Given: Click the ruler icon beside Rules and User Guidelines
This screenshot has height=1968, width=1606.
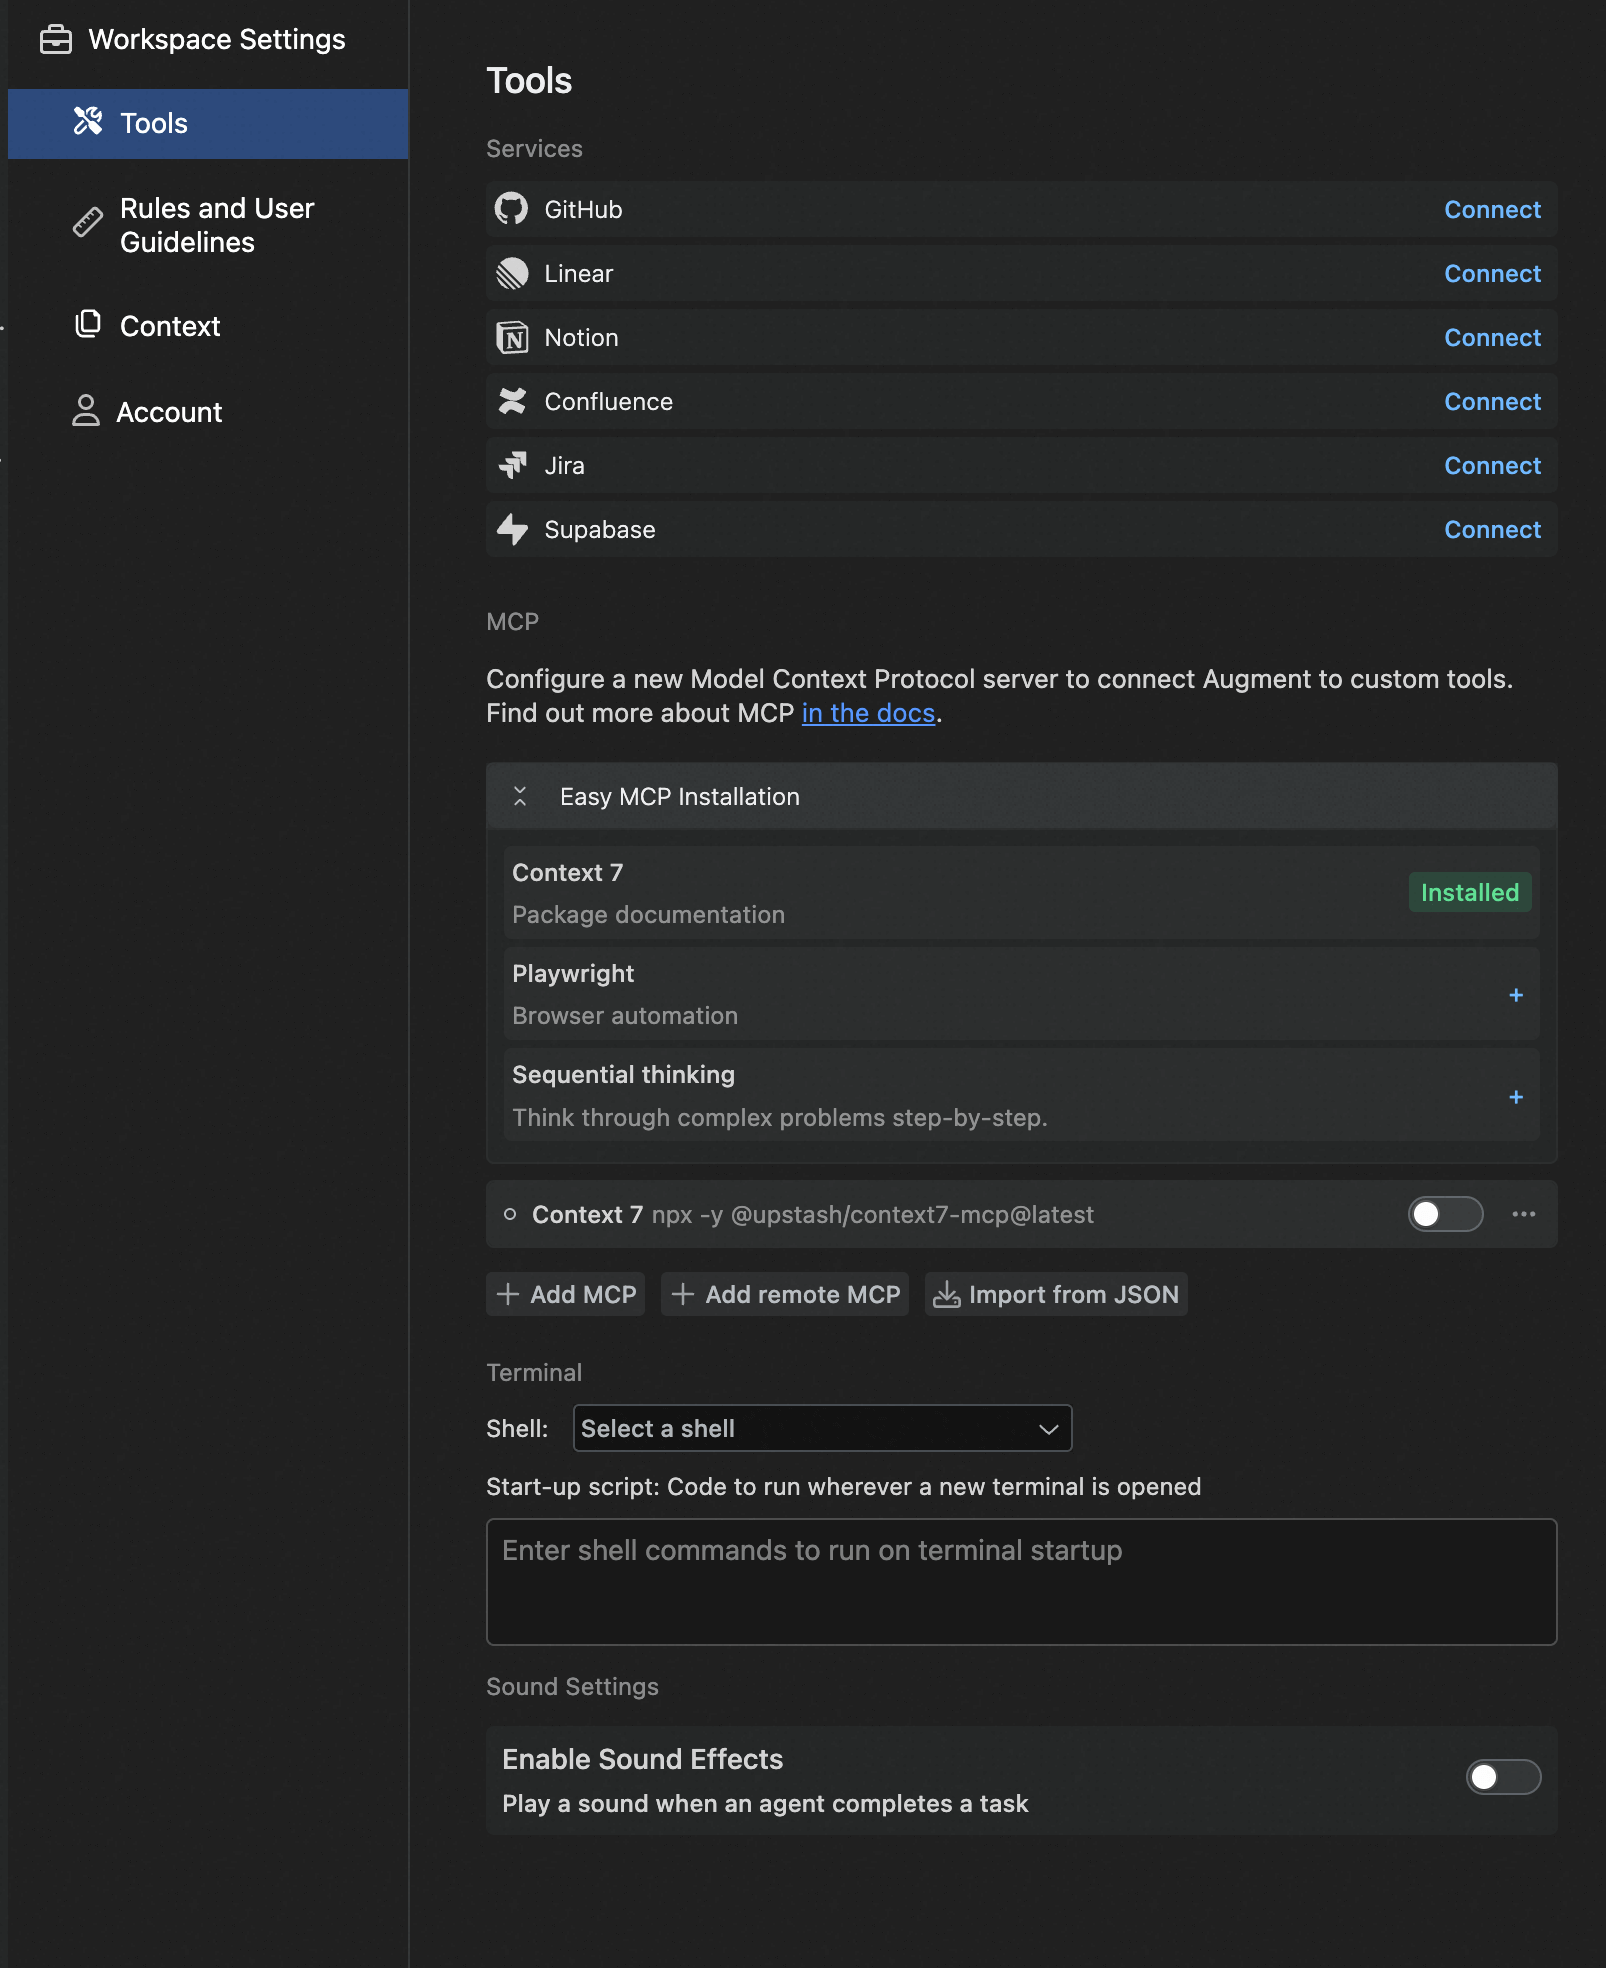Looking at the screenshot, I should tap(88, 222).
